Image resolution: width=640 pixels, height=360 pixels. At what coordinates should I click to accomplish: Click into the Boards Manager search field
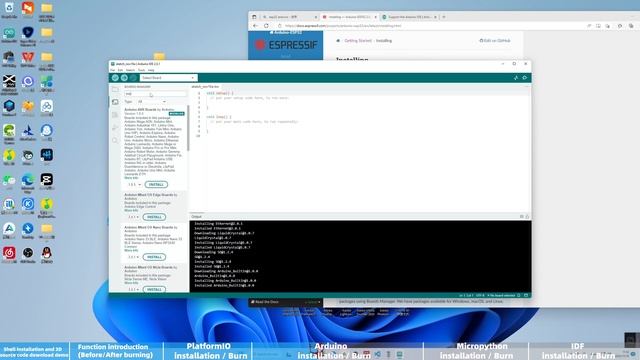[x=155, y=94]
